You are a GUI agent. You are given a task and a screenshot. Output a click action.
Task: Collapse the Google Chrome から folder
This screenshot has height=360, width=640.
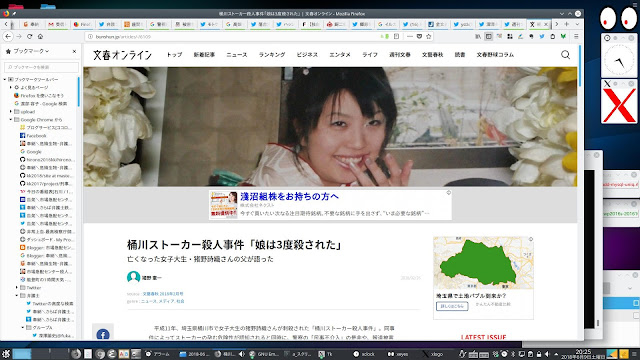11,120
